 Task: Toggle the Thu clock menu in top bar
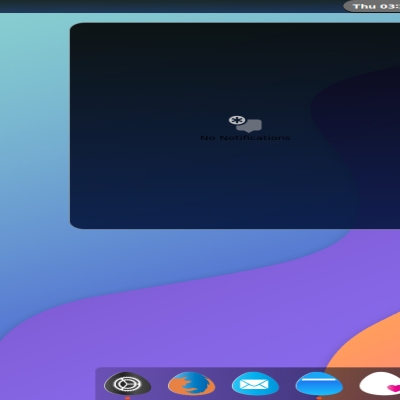[x=372, y=6]
